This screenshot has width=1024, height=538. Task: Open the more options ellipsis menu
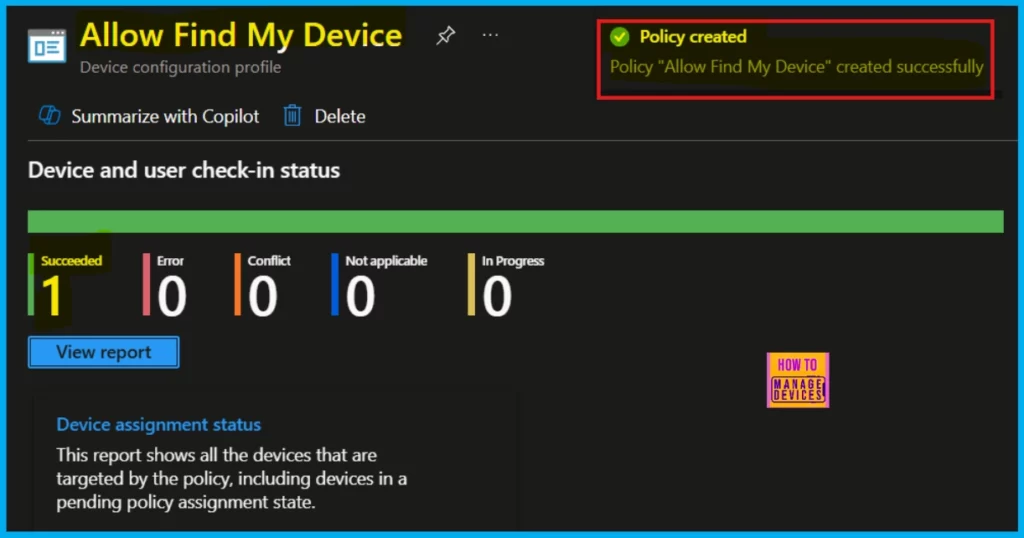pos(490,35)
